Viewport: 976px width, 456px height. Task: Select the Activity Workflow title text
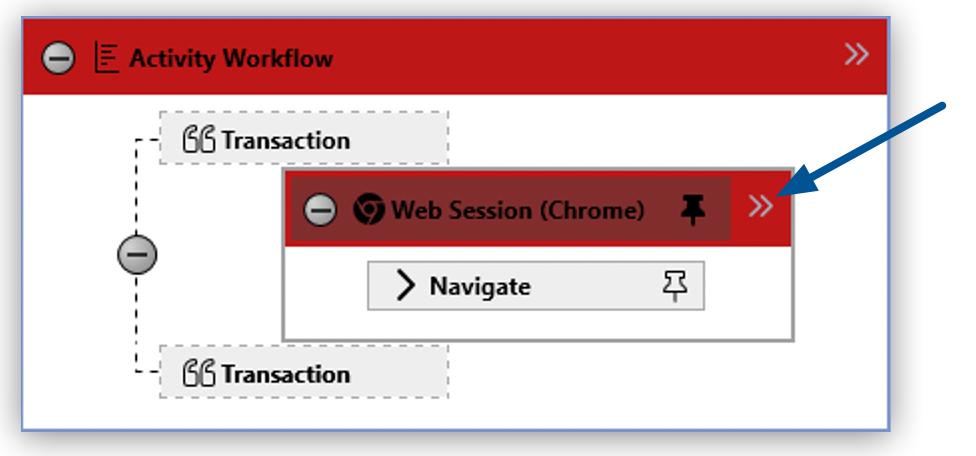click(231, 58)
